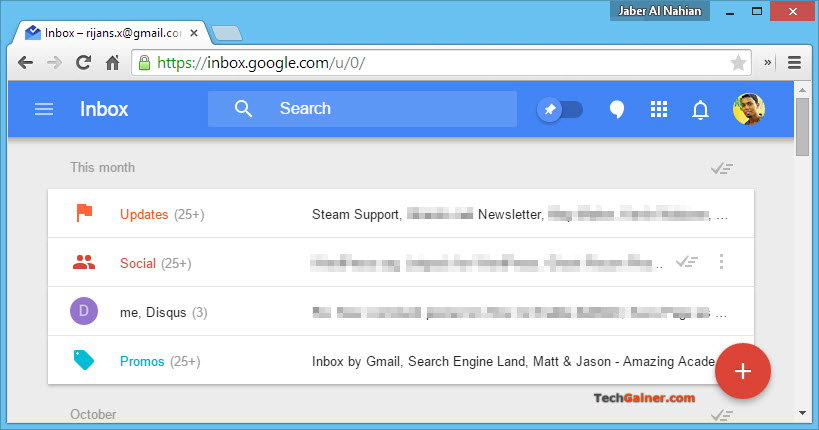Click the red compose plus button
The image size is (819, 430).
[742, 371]
